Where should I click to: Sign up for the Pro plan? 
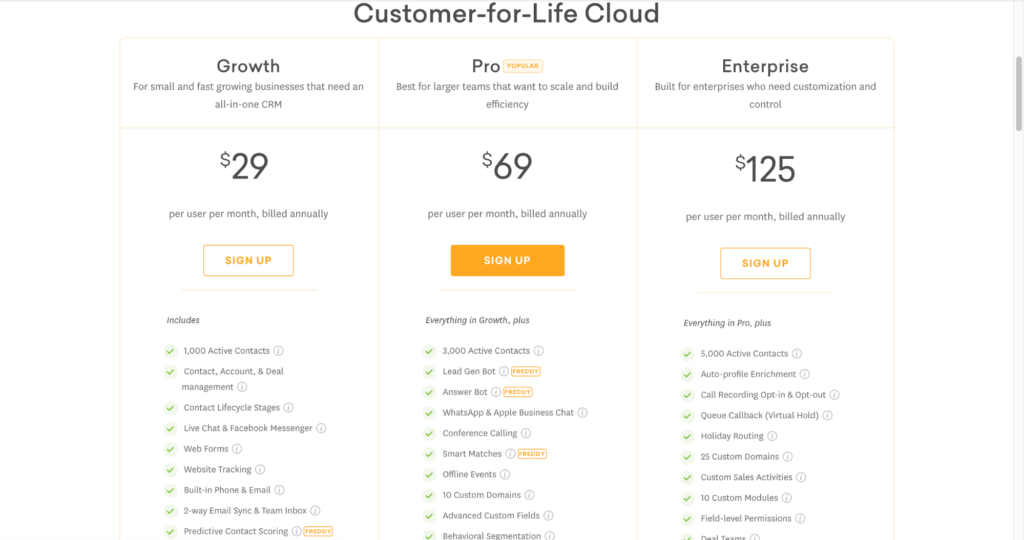click(x=507, y=261)
